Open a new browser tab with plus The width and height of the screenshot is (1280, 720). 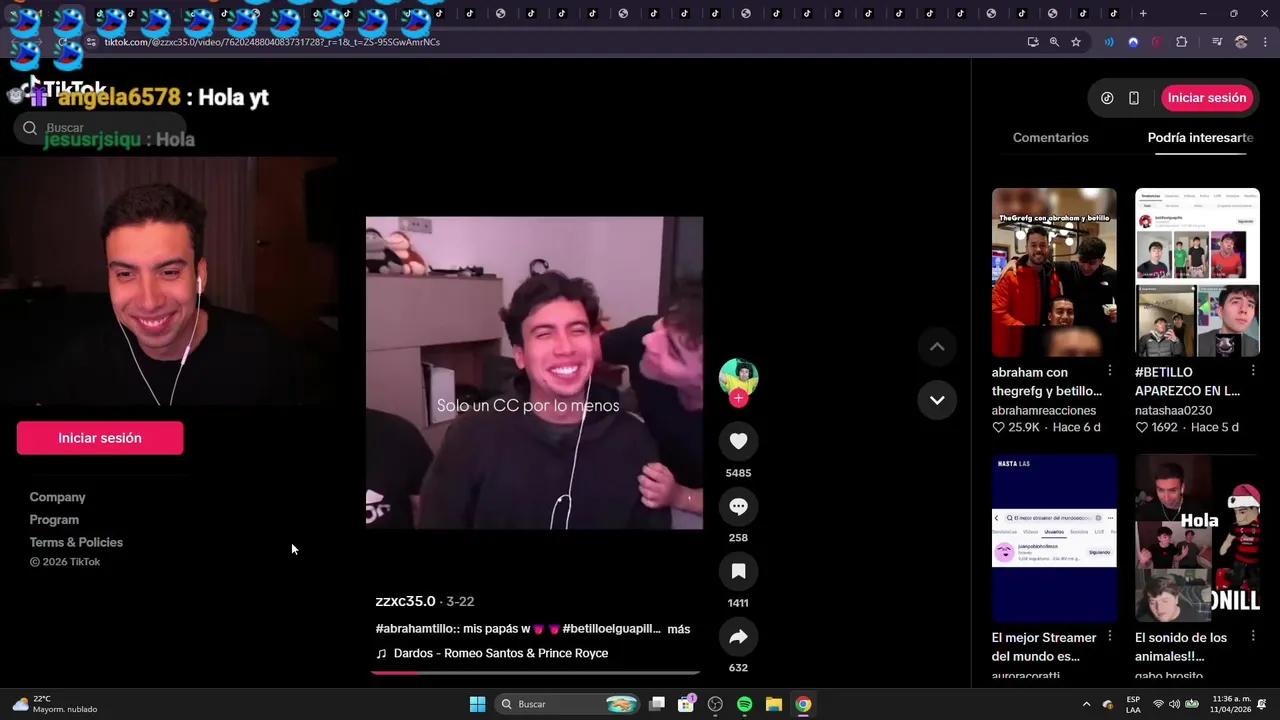(x=1143, y=14)
